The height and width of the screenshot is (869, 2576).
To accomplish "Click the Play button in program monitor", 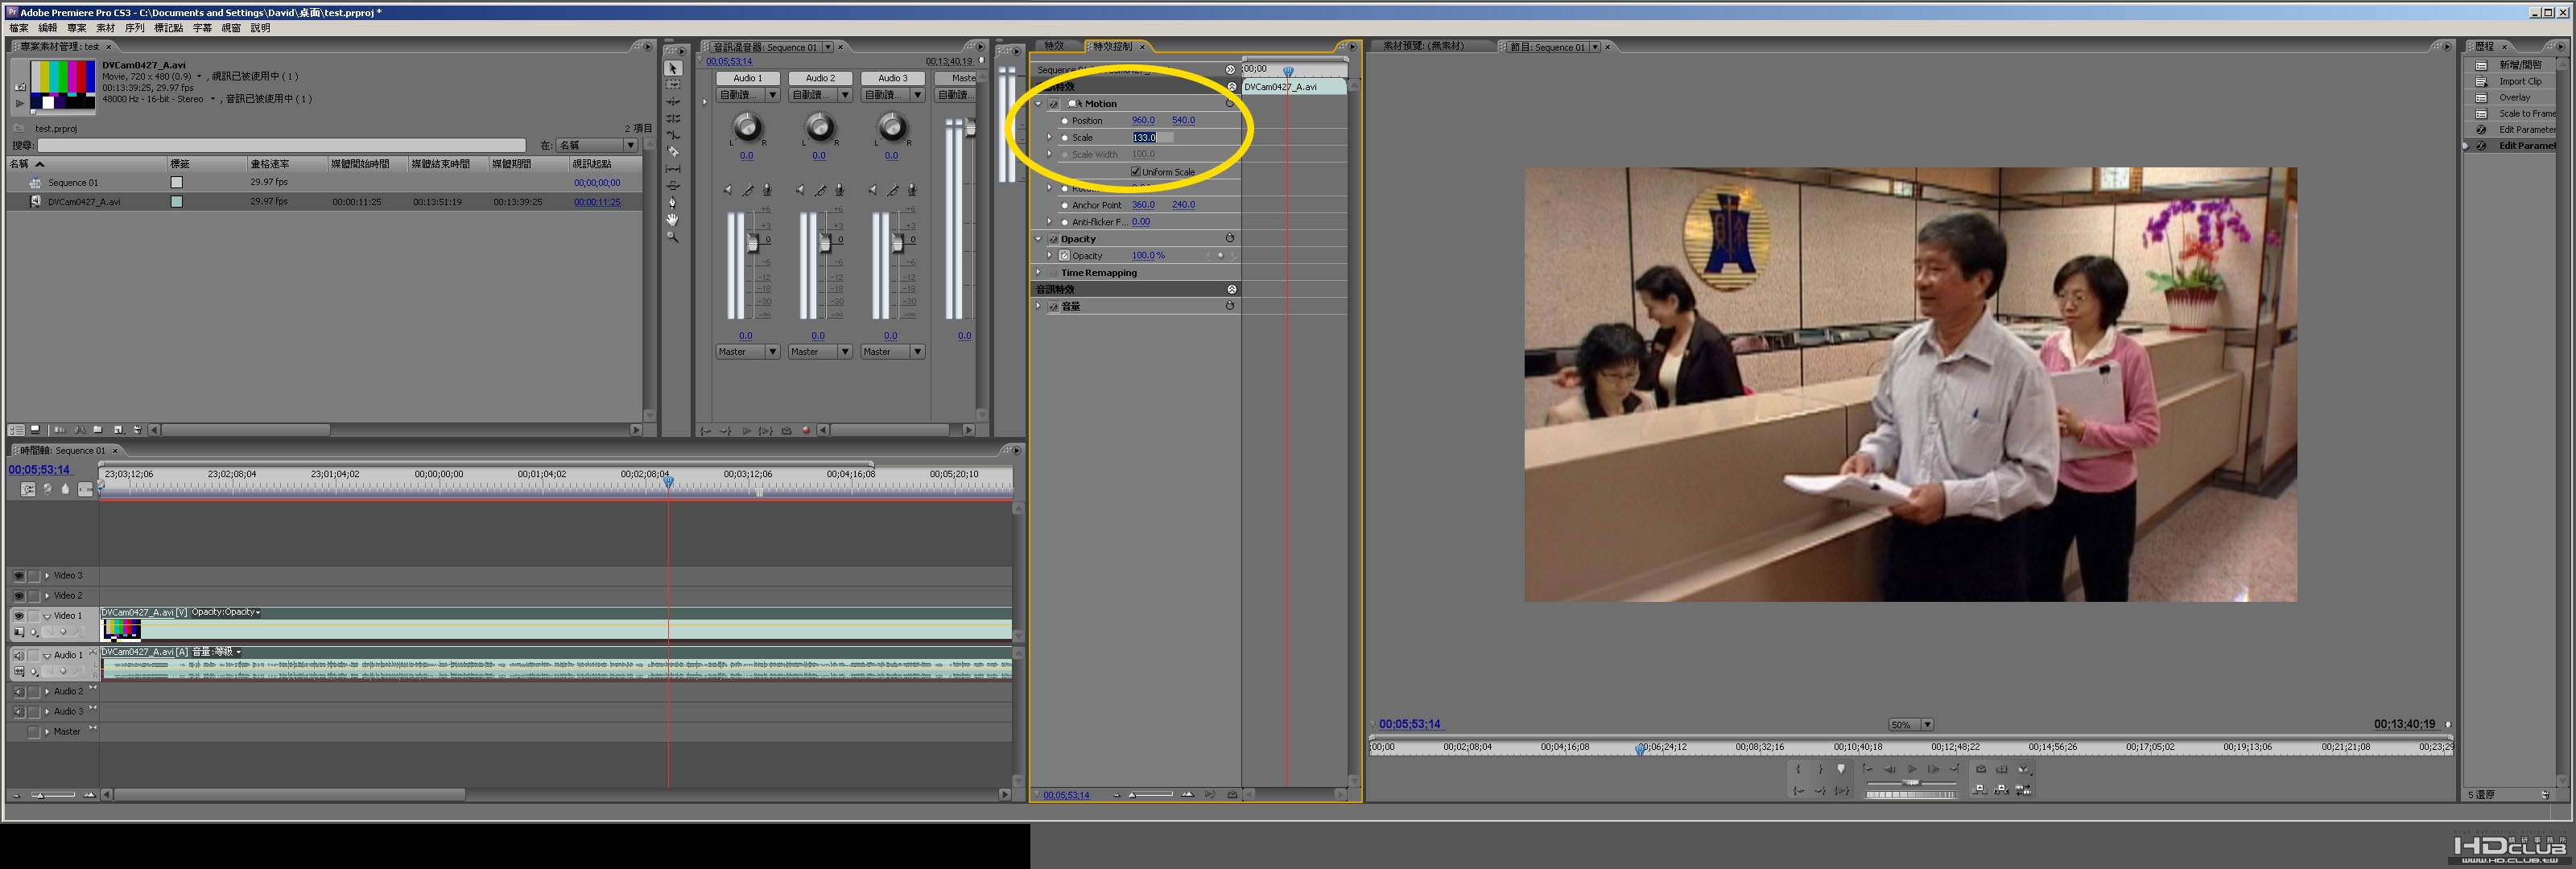I will point(1912,769).
